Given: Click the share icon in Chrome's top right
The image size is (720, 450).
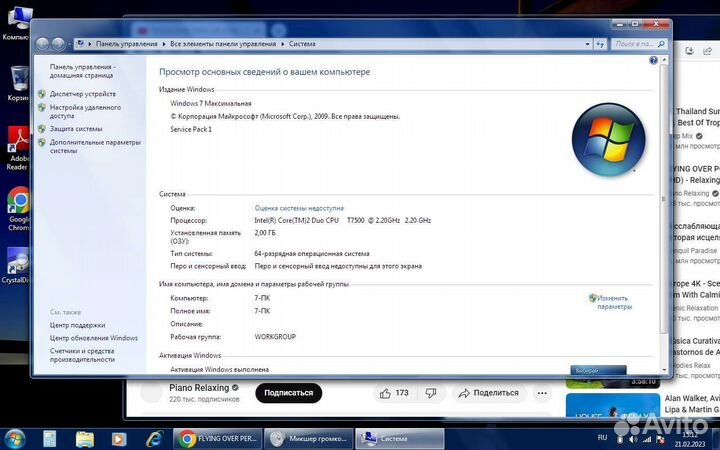Looking at the screenshot, I should (707, 51).
